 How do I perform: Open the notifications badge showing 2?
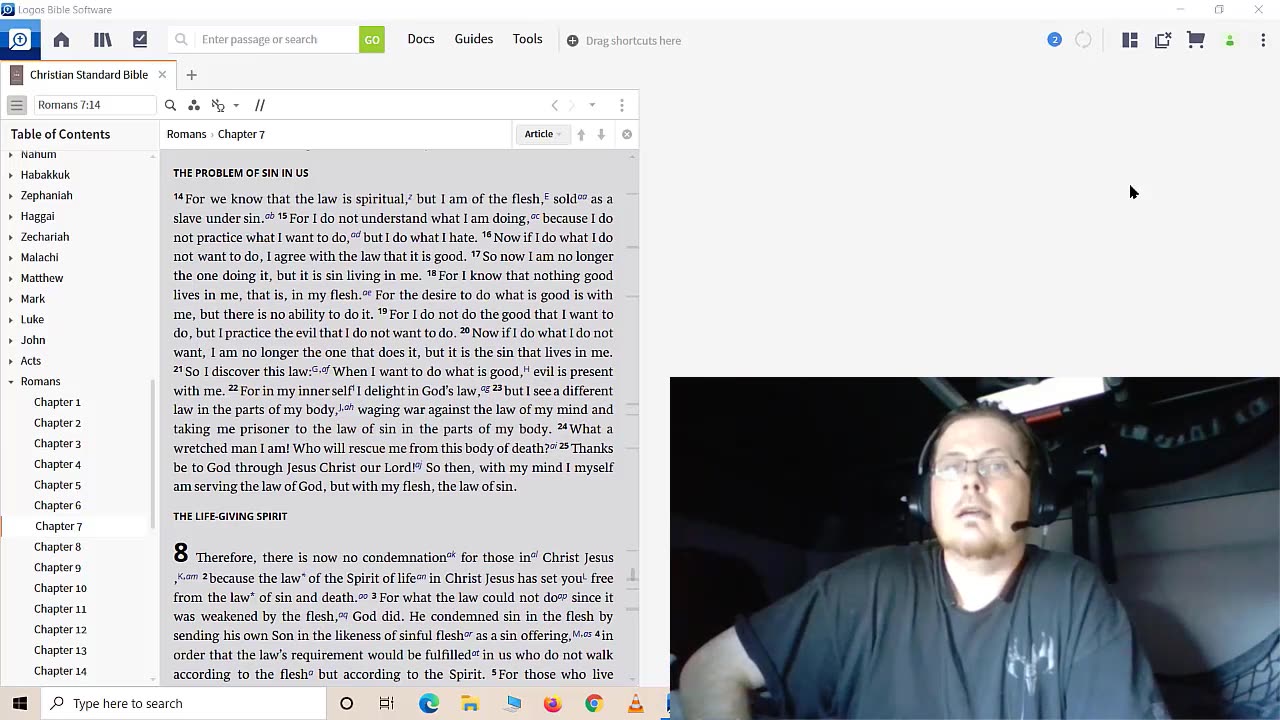tap(1054, 40)
